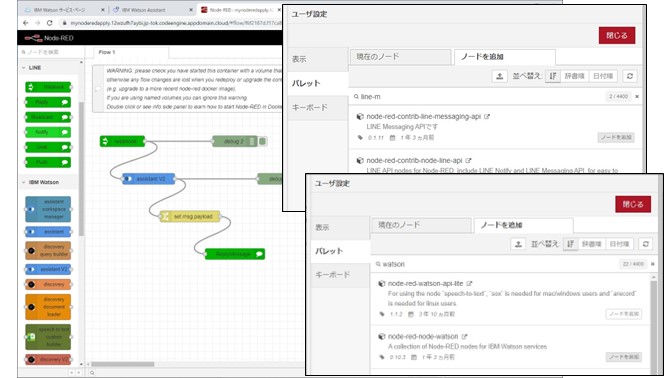Click the upload module icon in watson dialog
The image size is (672, 378).
[x=518, y=244]
